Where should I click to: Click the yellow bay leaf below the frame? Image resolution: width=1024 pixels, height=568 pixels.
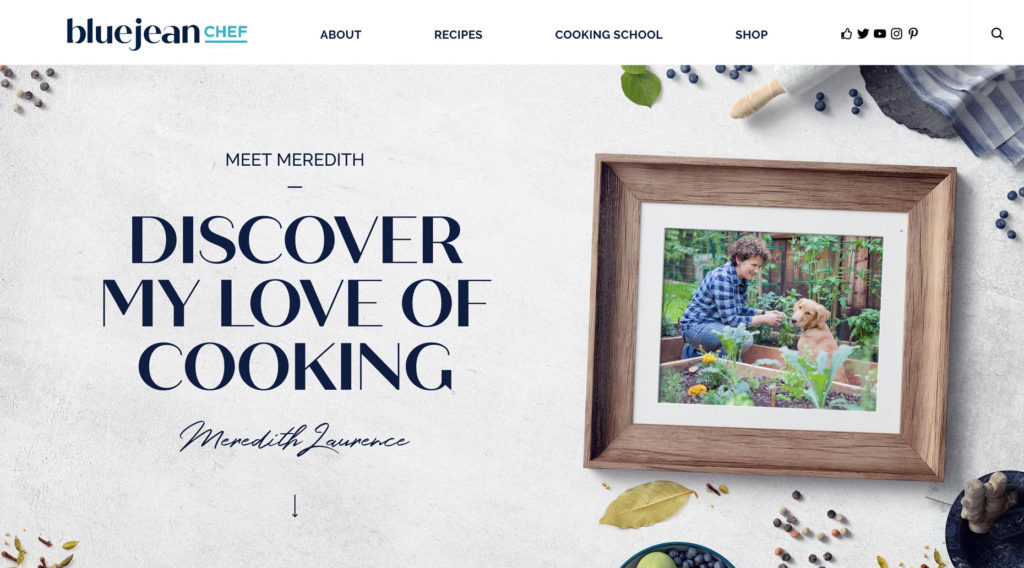pos(647,503)
